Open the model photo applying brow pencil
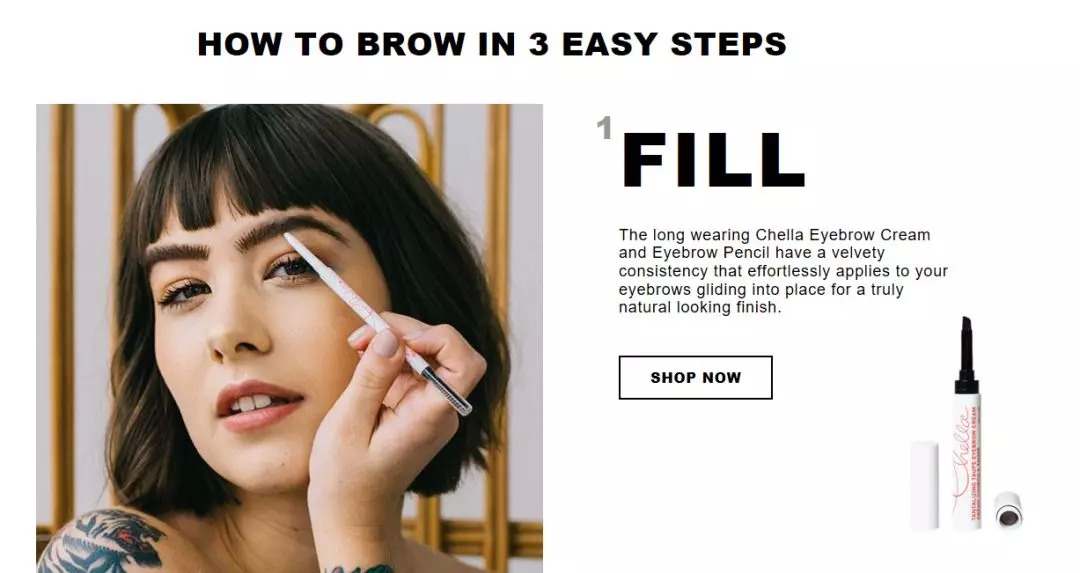Viewport: 1080px width, 573px height. click(x=289, y=338)
